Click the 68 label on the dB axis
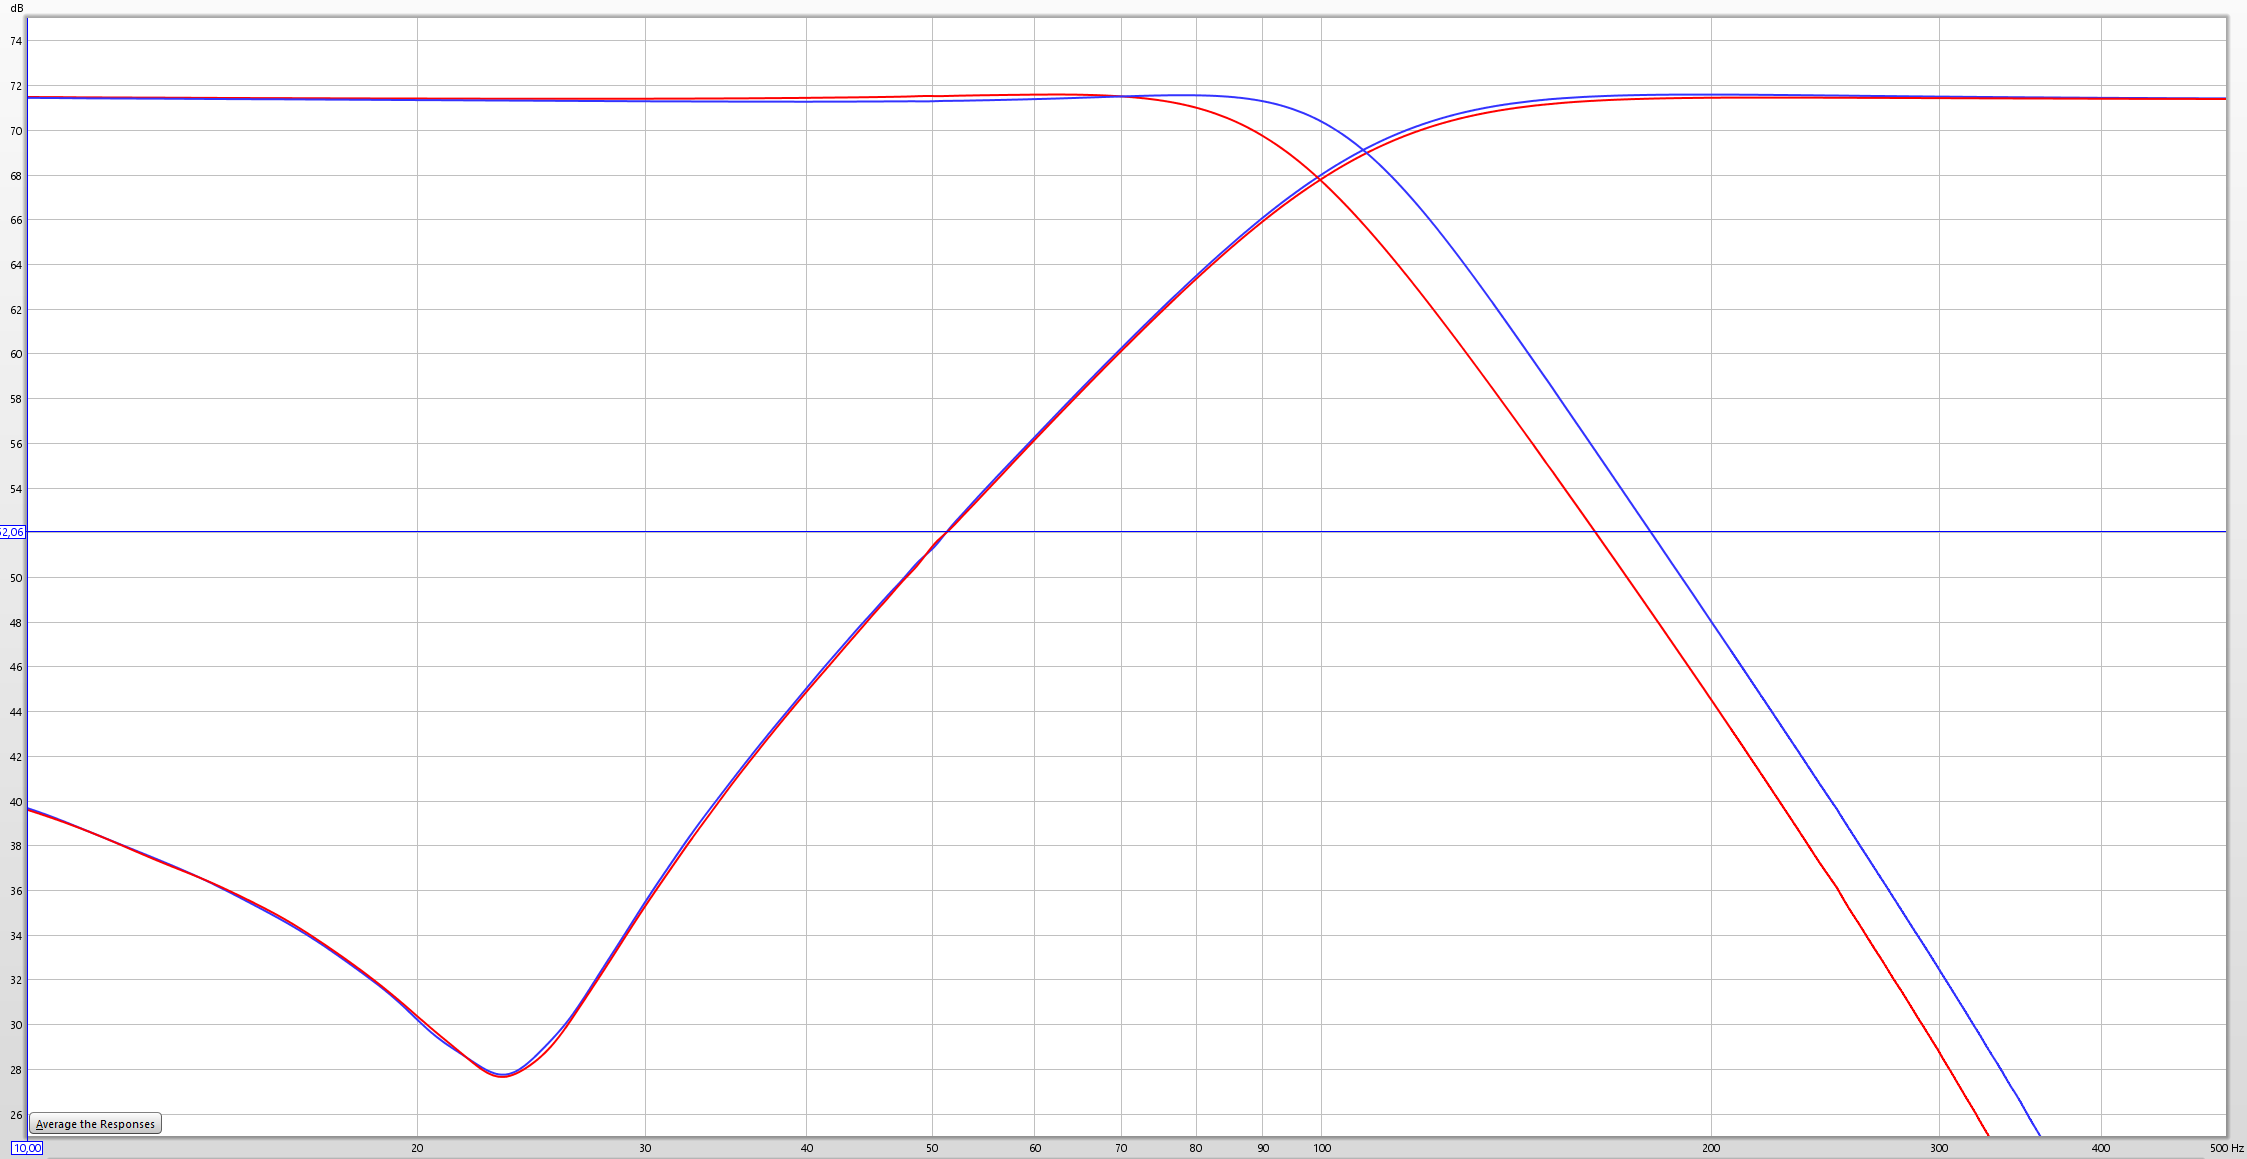 point(16,176)
